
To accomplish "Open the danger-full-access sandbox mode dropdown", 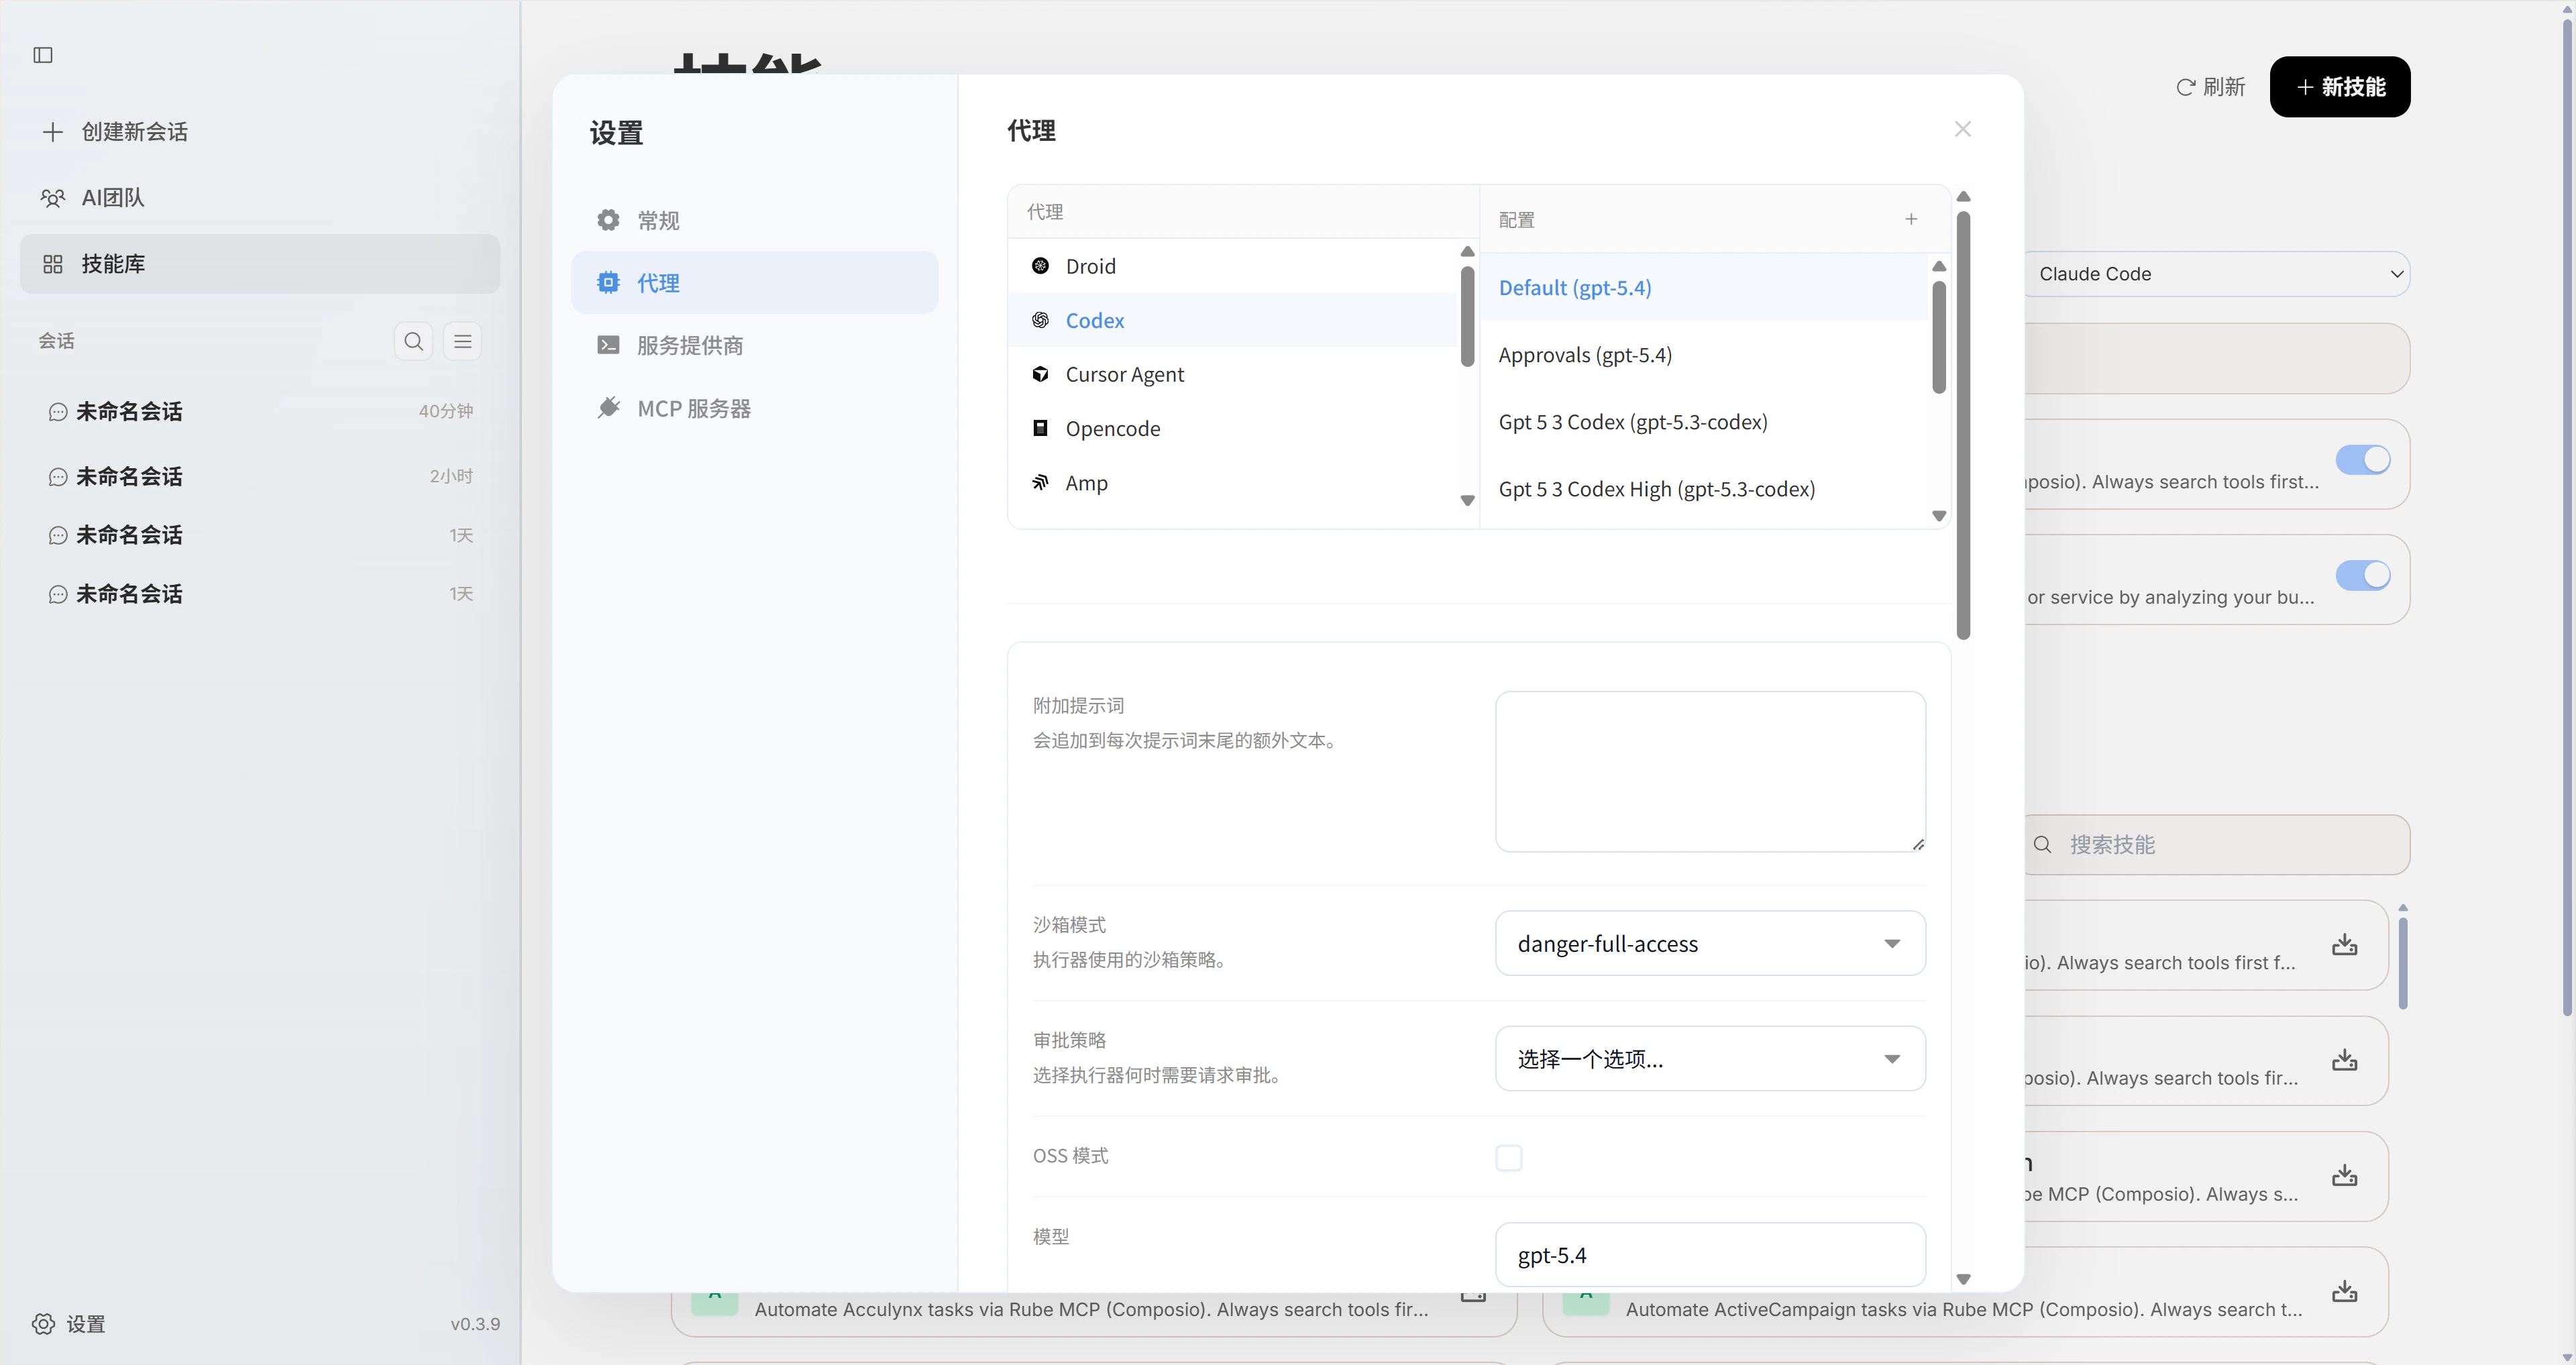I will 1710,943.
